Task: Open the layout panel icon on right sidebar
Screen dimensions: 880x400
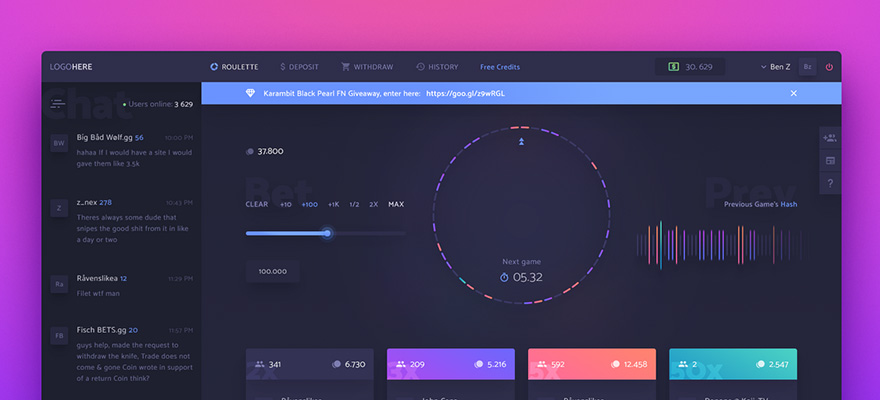Action: (x=830, y=161)
